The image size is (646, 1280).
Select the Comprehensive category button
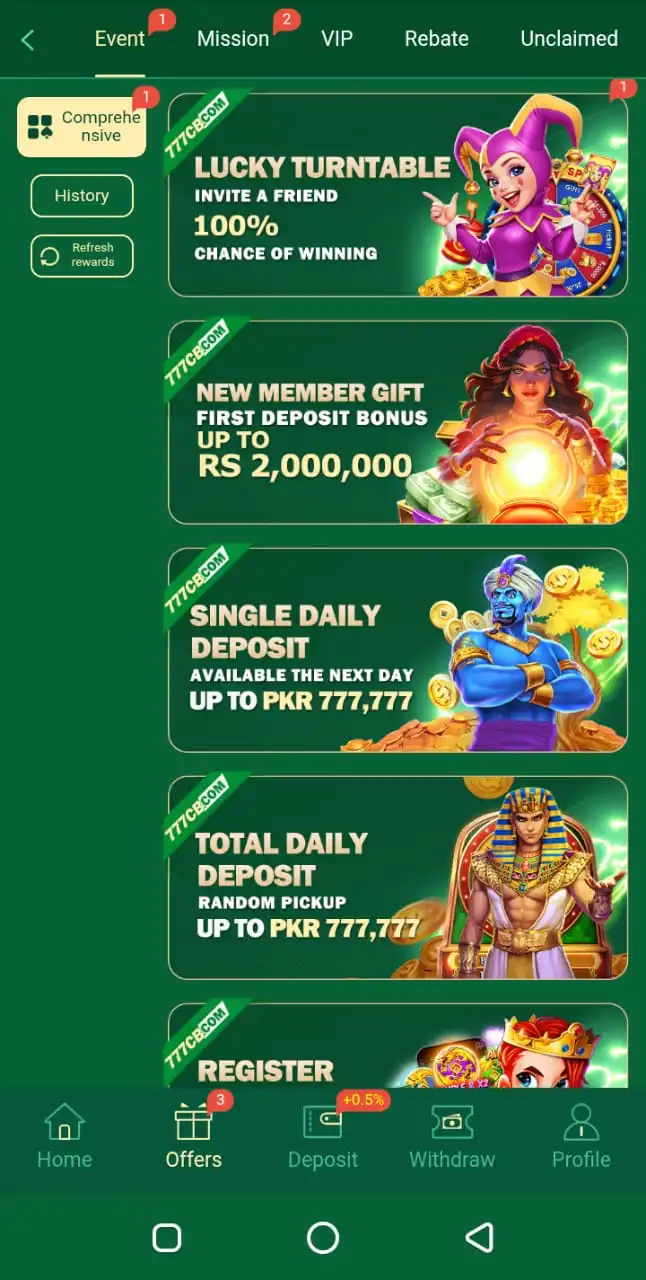point(82,127)
